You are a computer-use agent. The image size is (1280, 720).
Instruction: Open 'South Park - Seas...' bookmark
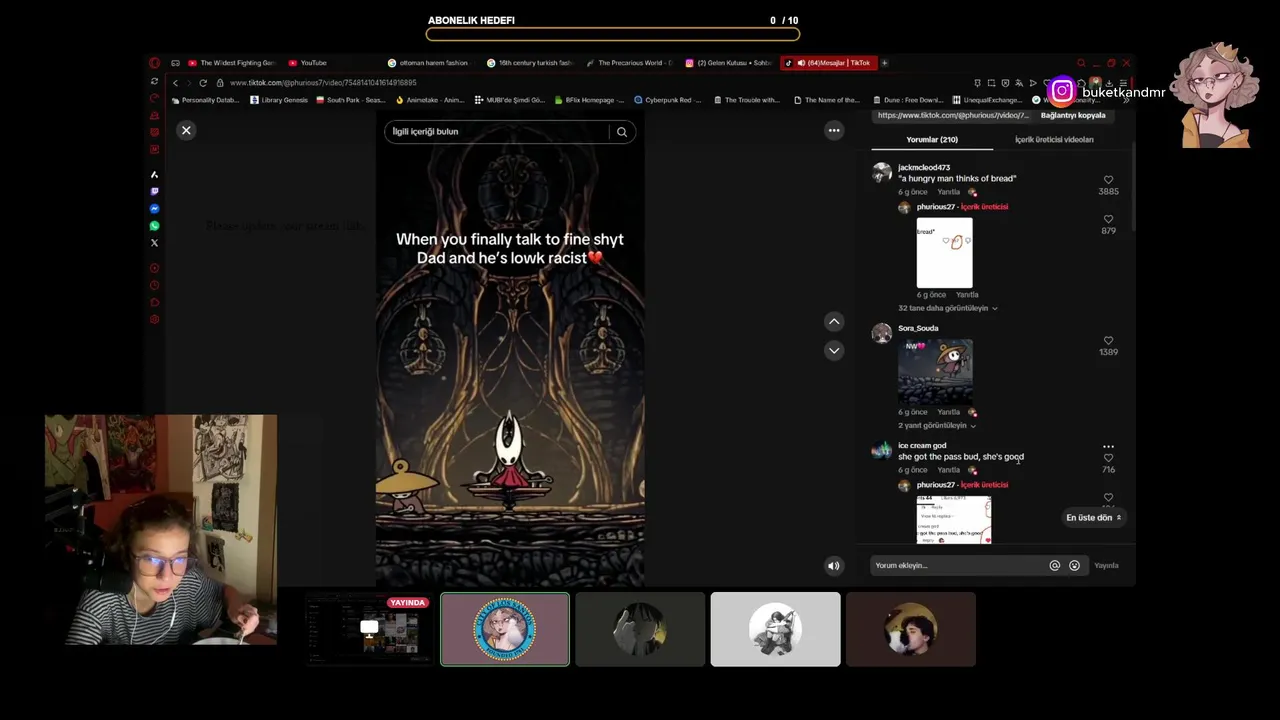pos(351,100)
